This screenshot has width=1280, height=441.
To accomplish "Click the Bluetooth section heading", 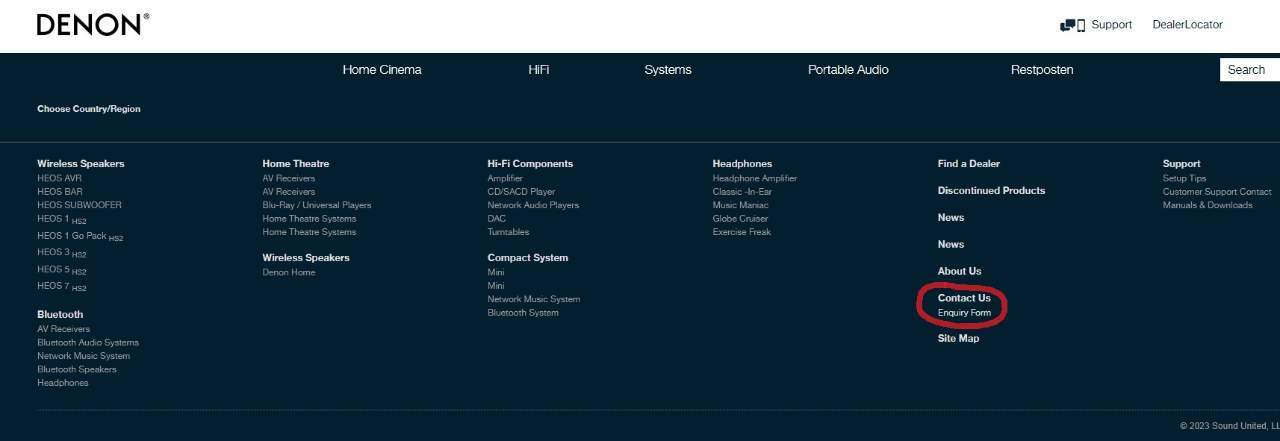I will [60, 314].
